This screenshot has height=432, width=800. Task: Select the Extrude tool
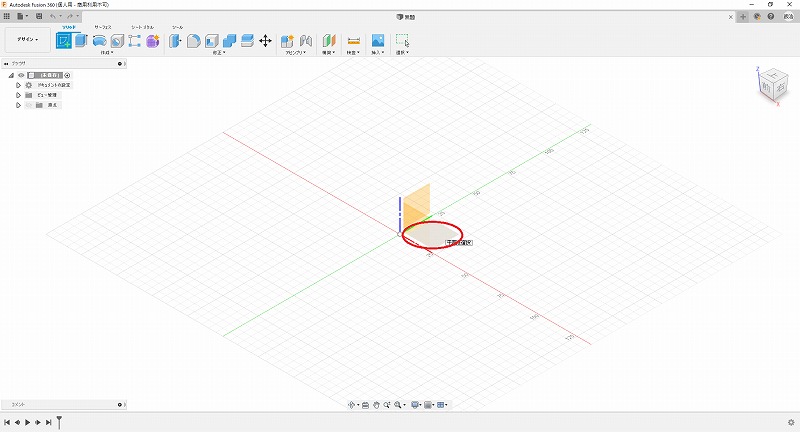[81, 41]
